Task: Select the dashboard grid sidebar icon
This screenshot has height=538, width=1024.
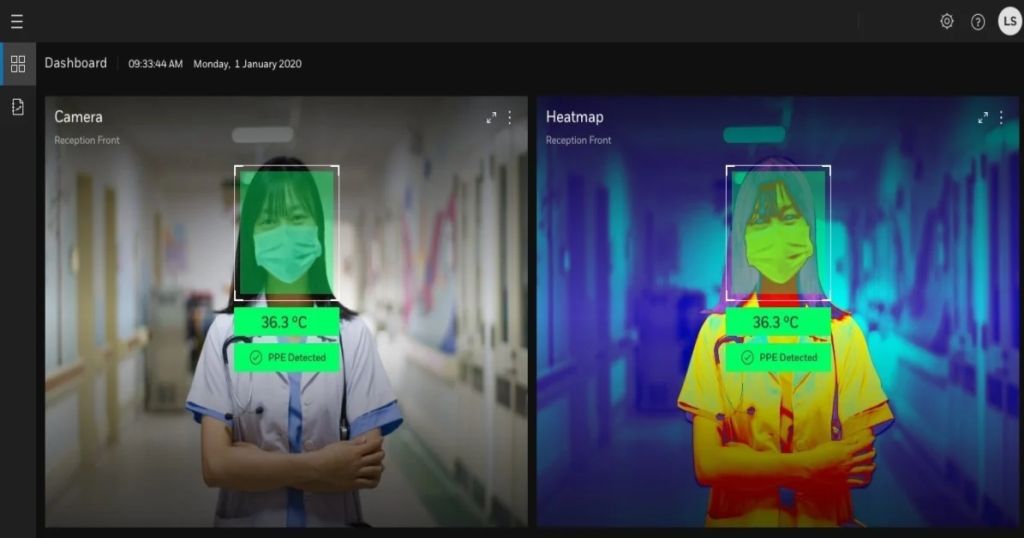Action: [x=18, y=64]
